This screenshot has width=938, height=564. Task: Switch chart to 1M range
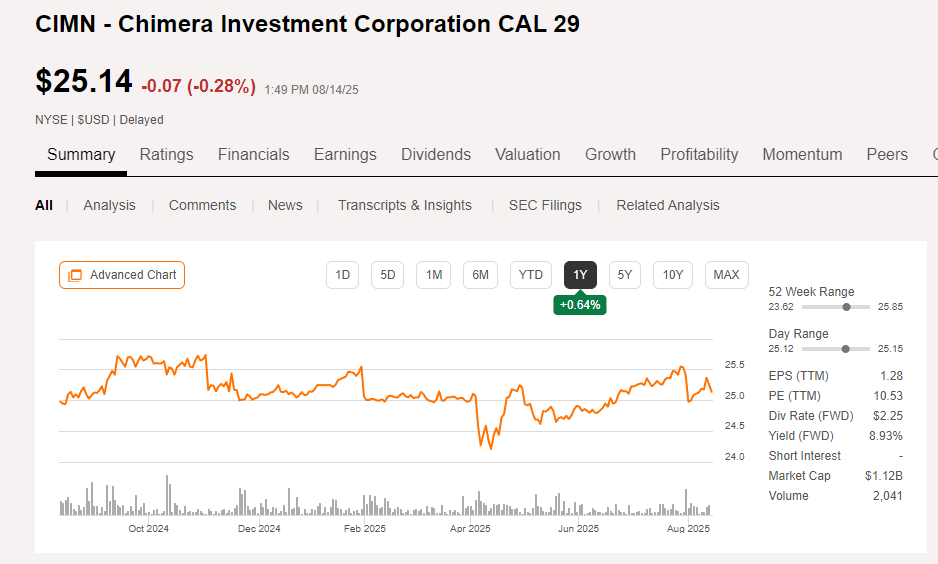pos(433,275)
